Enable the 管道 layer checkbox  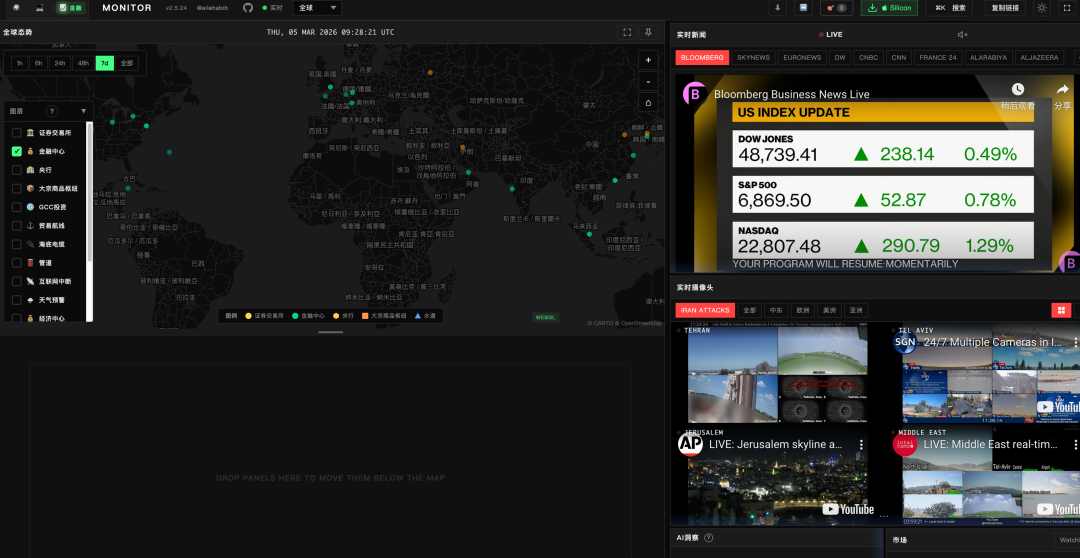pos(17,262)
